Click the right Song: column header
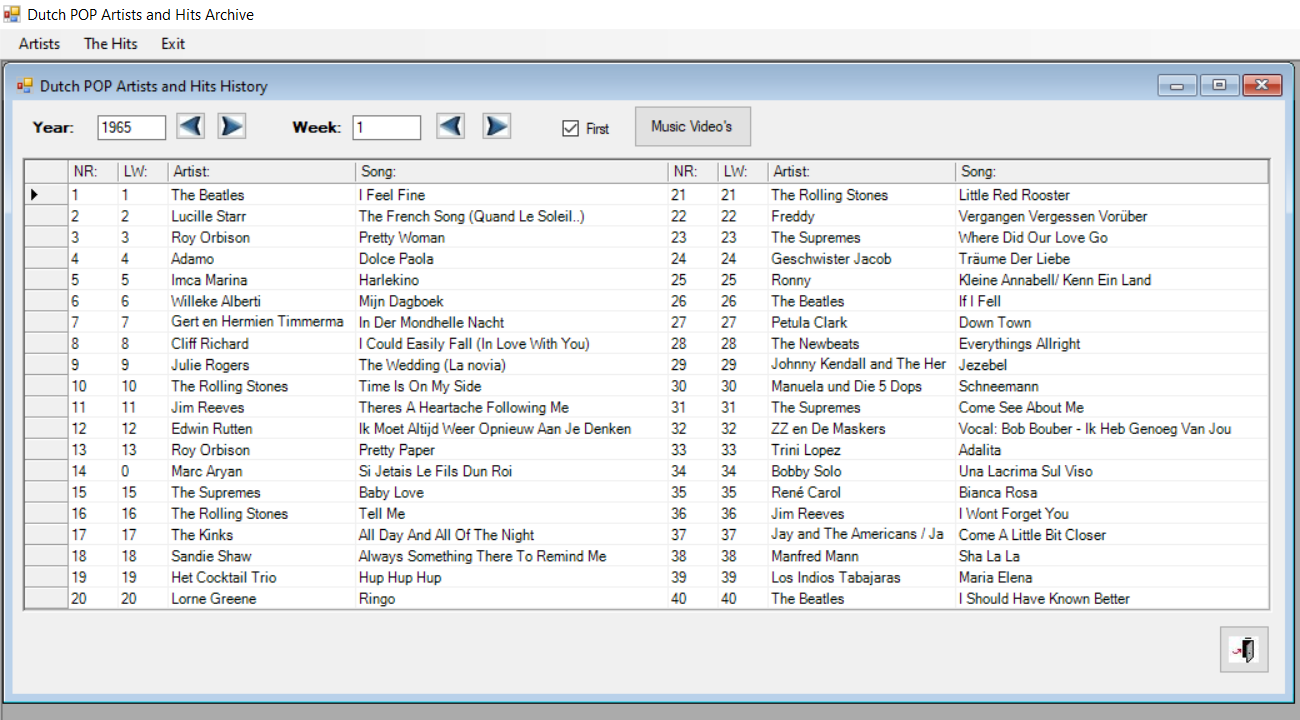The image size is (1300, 720). 1111,172
